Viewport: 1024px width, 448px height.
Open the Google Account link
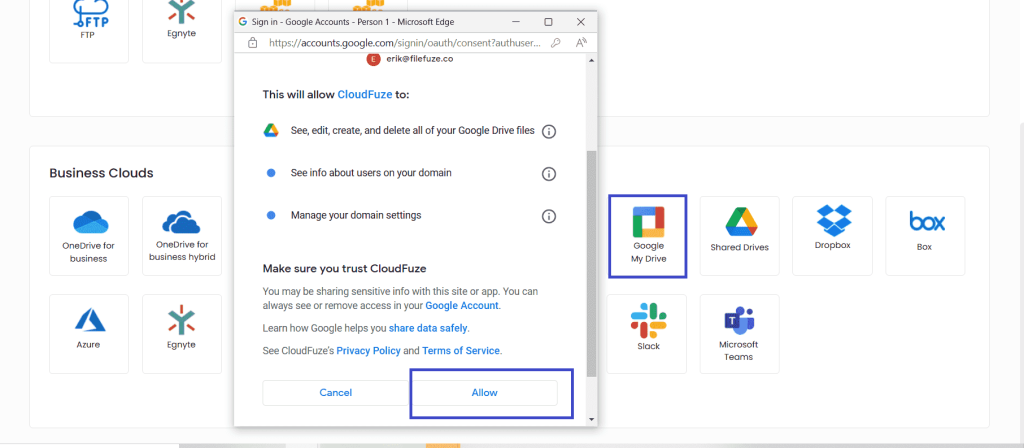pos(462,305)
